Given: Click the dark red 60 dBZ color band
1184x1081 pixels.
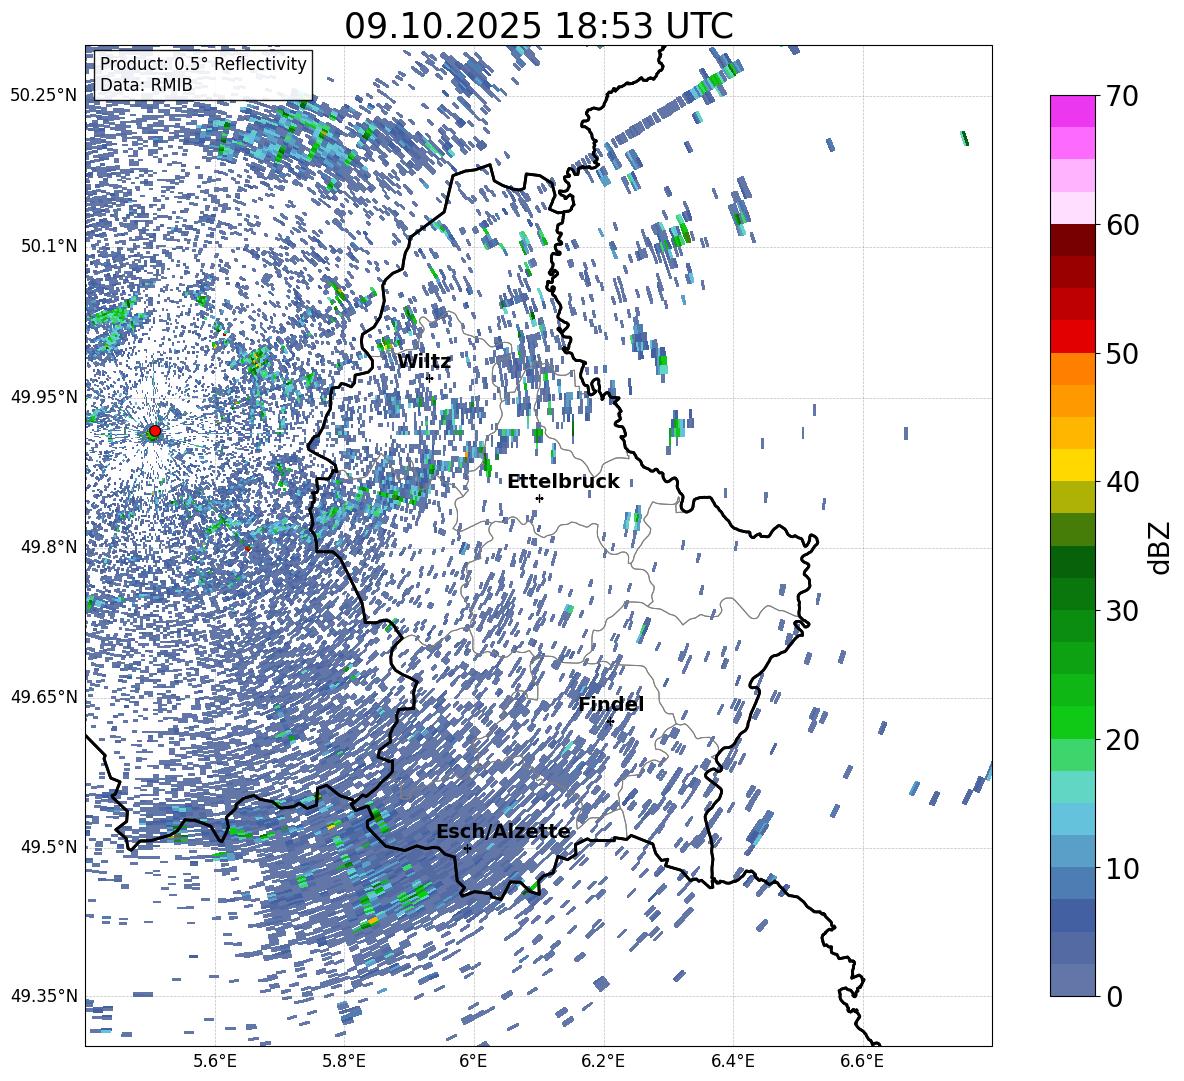Looking at the screenshot, I should 1072,240.
